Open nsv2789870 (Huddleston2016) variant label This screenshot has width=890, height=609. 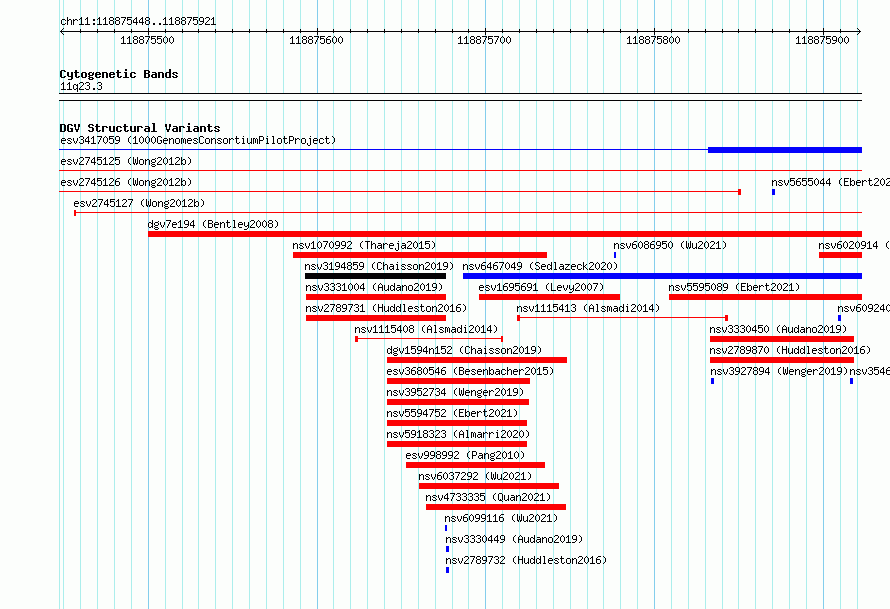[x=790, y=350]
